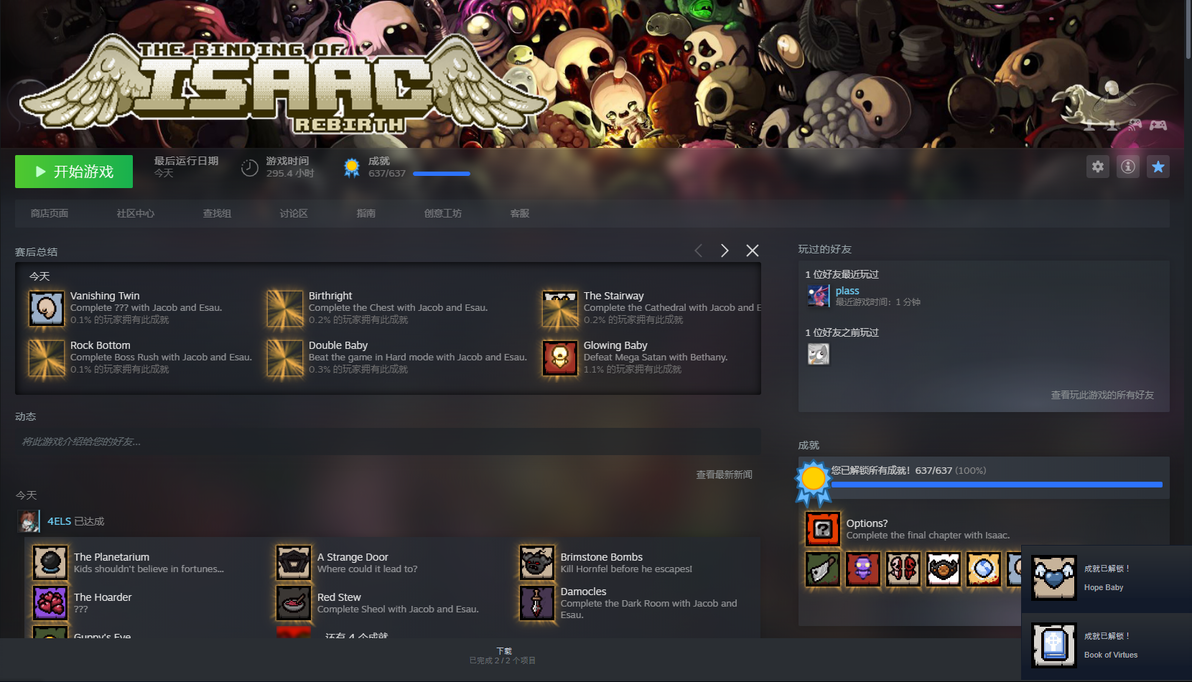
Task: Focus the 将此游戏介绍给您的好友 input field
Action: click(x=388, y=442)
